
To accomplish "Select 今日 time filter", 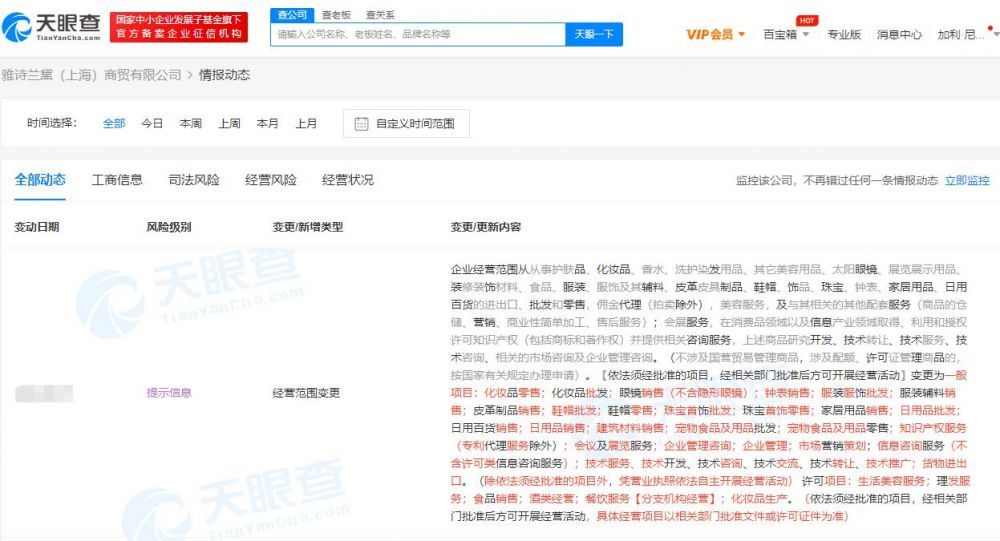I will [152, 124].
